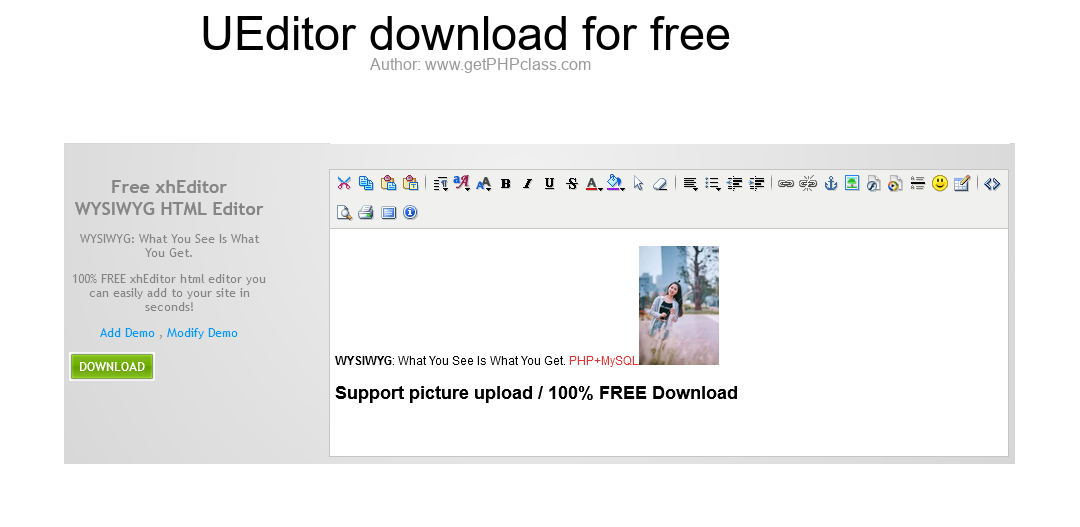Open the Modify Demo link
The height and width of the screenshot is (527, 1080).
(x=202, y=333)
